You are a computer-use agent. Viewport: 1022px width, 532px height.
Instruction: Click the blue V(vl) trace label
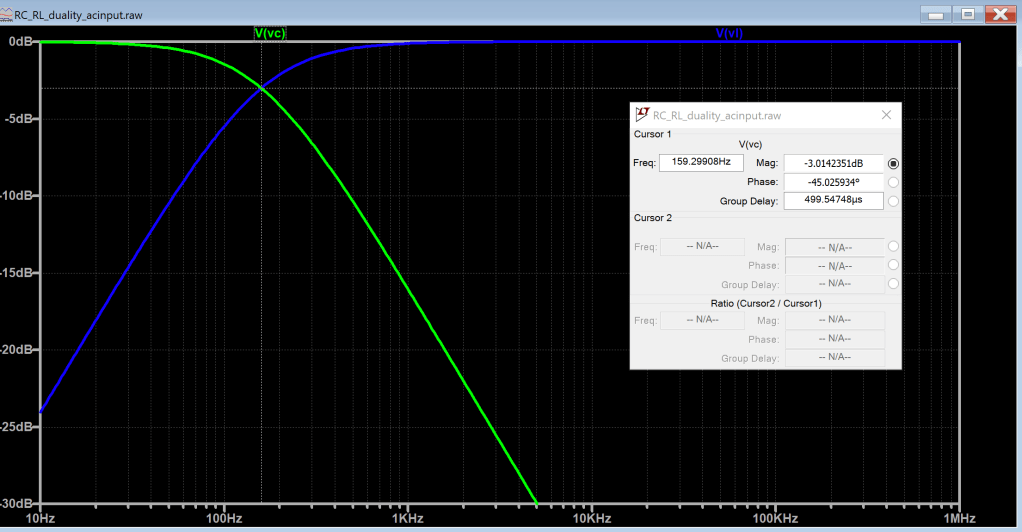[729, 33]
